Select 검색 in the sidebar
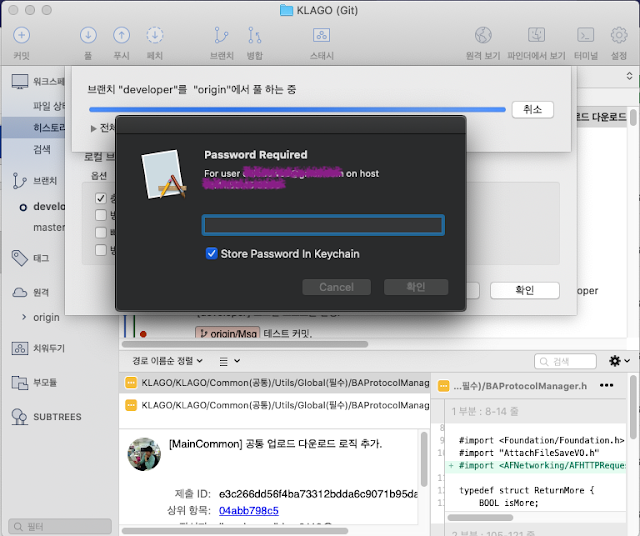The image size is (640, 536). (x=42, y=149)
